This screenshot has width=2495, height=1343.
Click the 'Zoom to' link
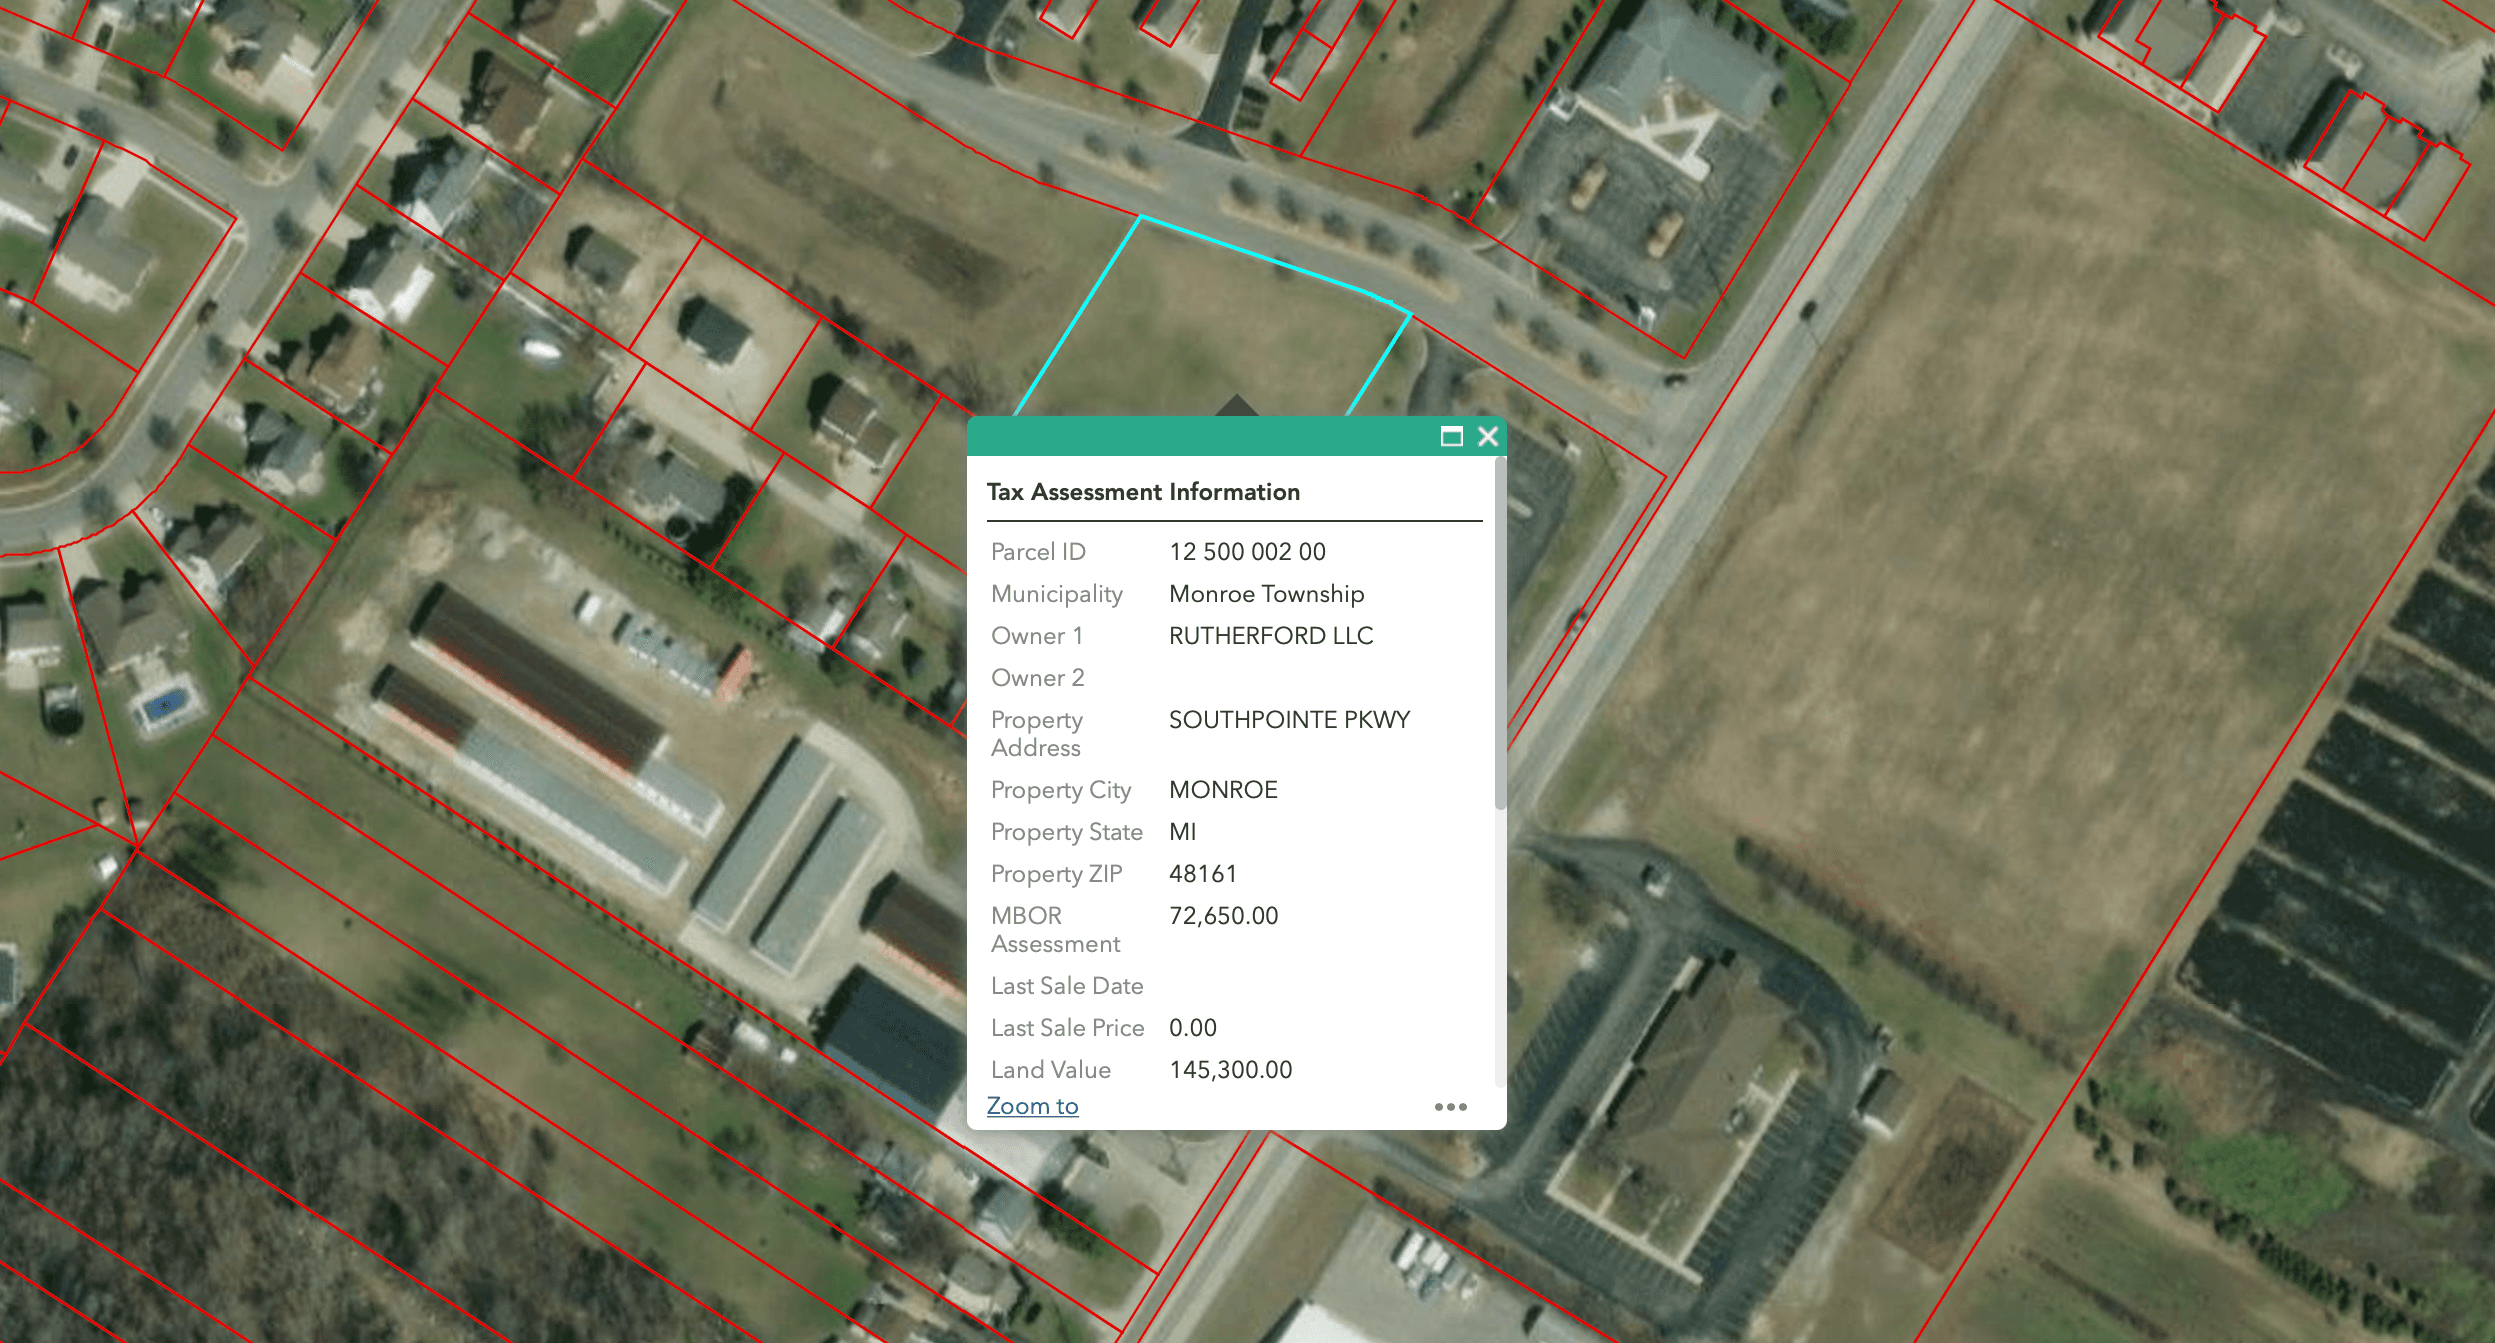(1032, 1106)
